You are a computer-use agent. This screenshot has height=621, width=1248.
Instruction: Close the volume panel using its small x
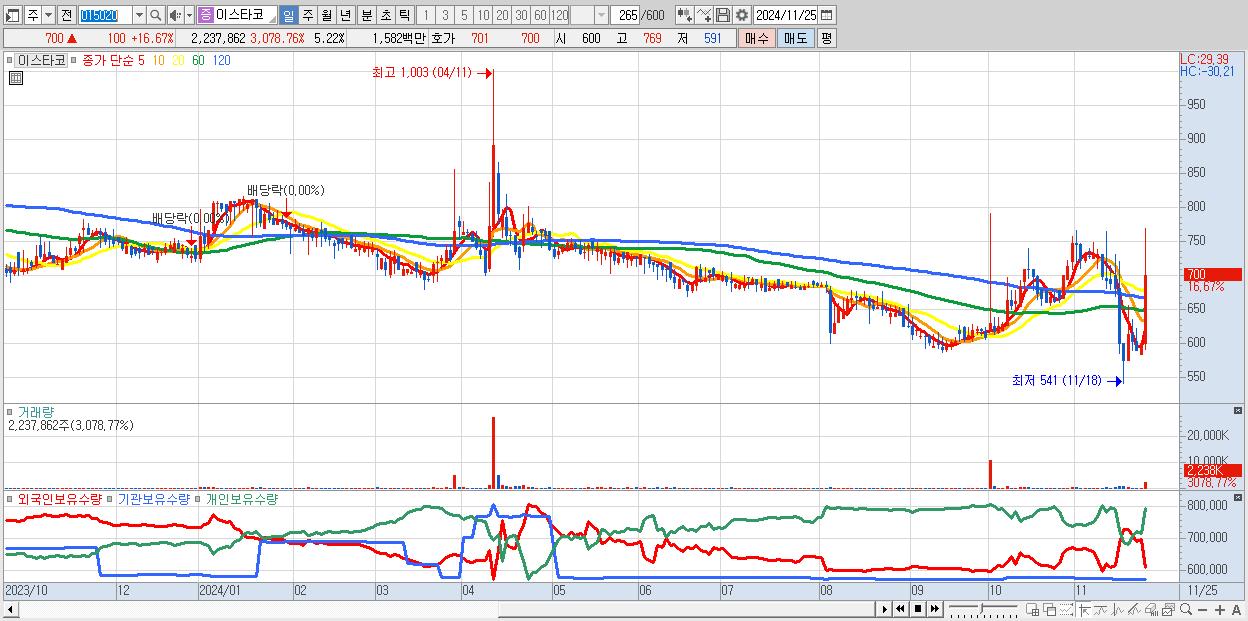1238,411
